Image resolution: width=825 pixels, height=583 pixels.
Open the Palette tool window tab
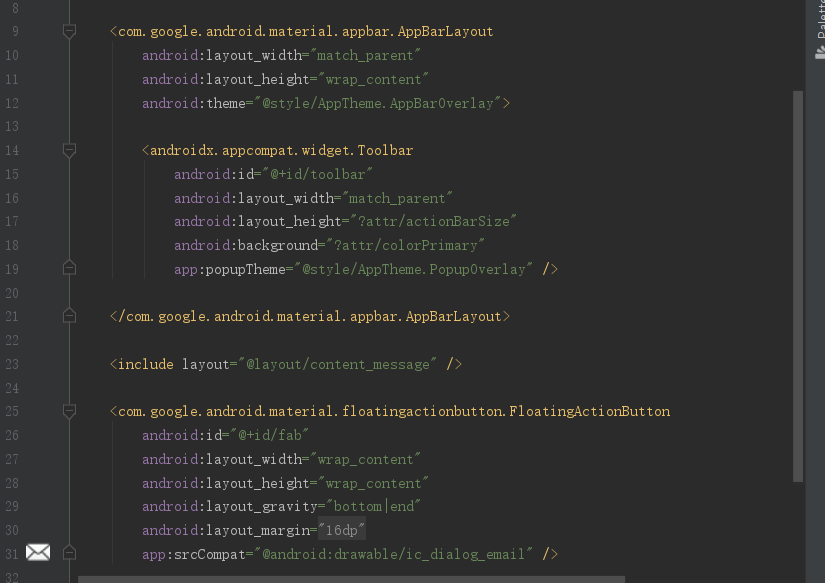pyautogui.click(x=820, y=29)
